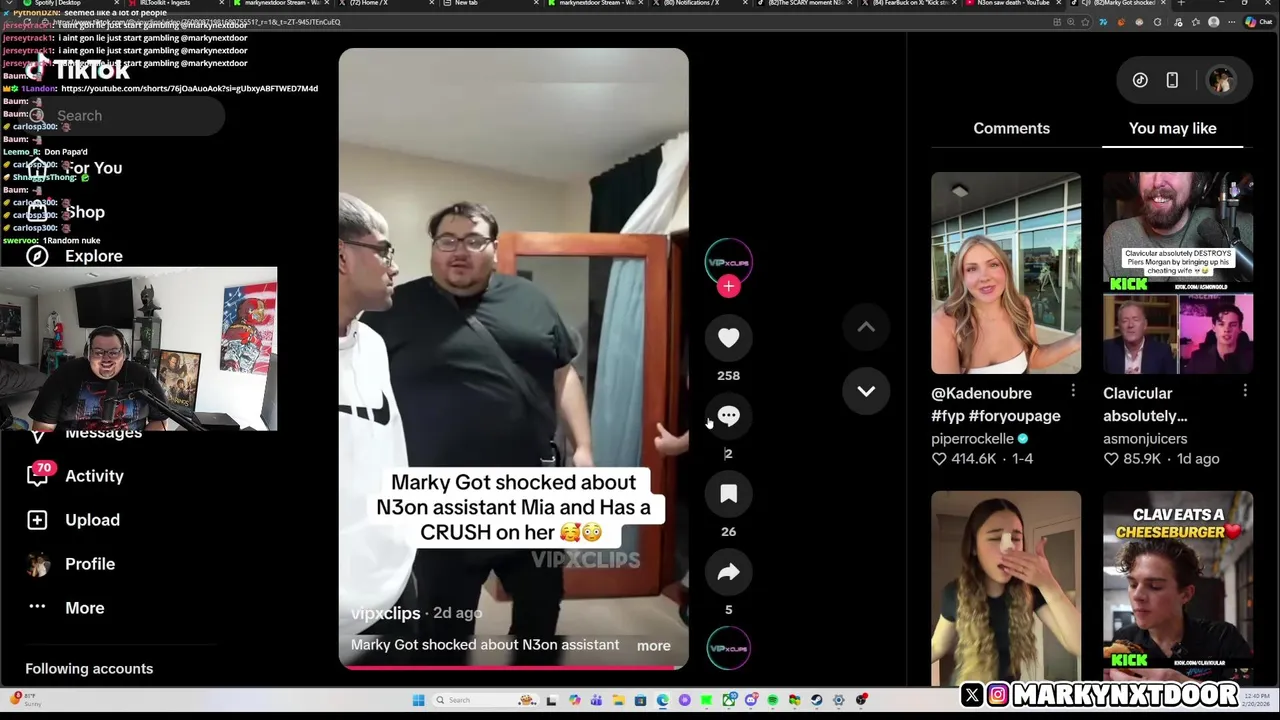Switch to You may like tab
The width and height of the screenshot is (1280, 720).
1172,128
